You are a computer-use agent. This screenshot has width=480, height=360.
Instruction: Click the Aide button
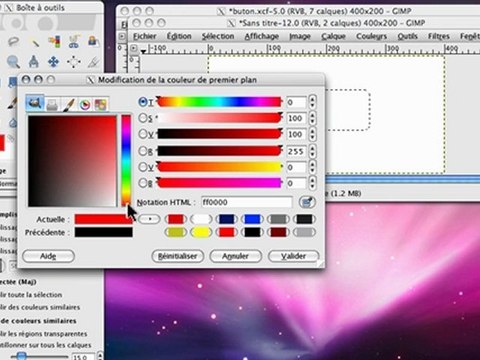48,256
